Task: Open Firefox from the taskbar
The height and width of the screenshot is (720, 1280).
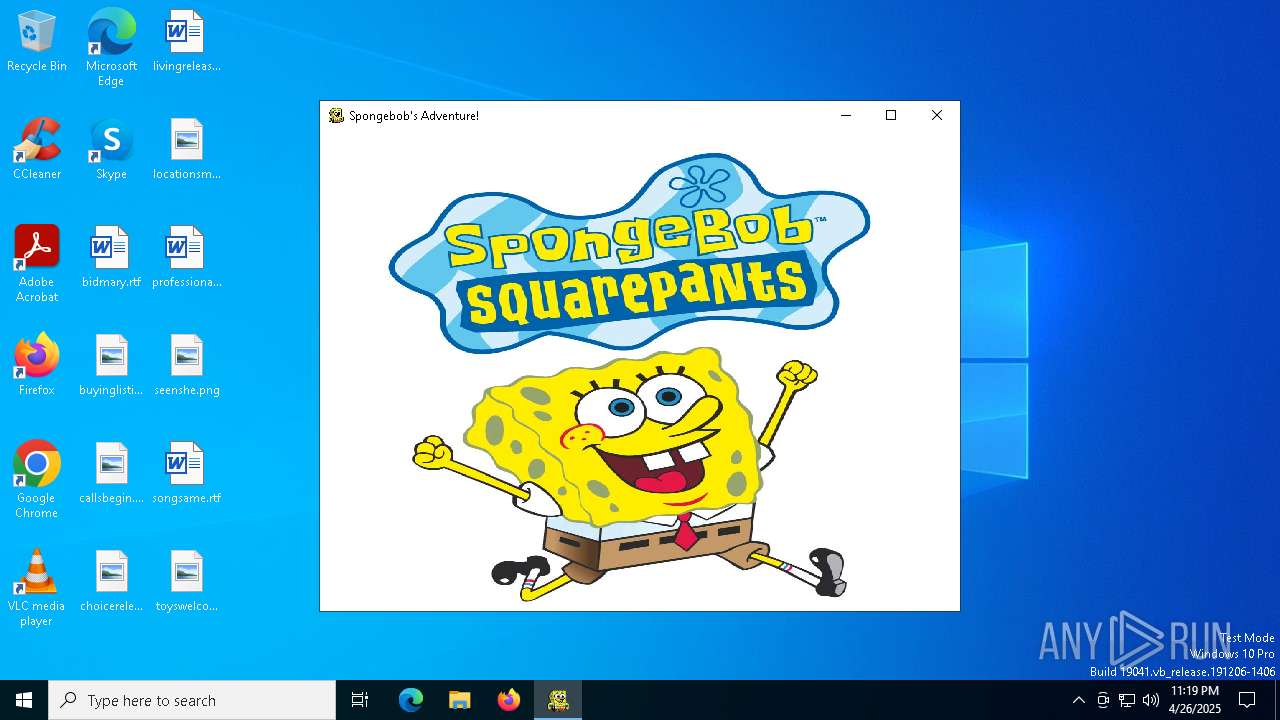Action: coord(508,700)
